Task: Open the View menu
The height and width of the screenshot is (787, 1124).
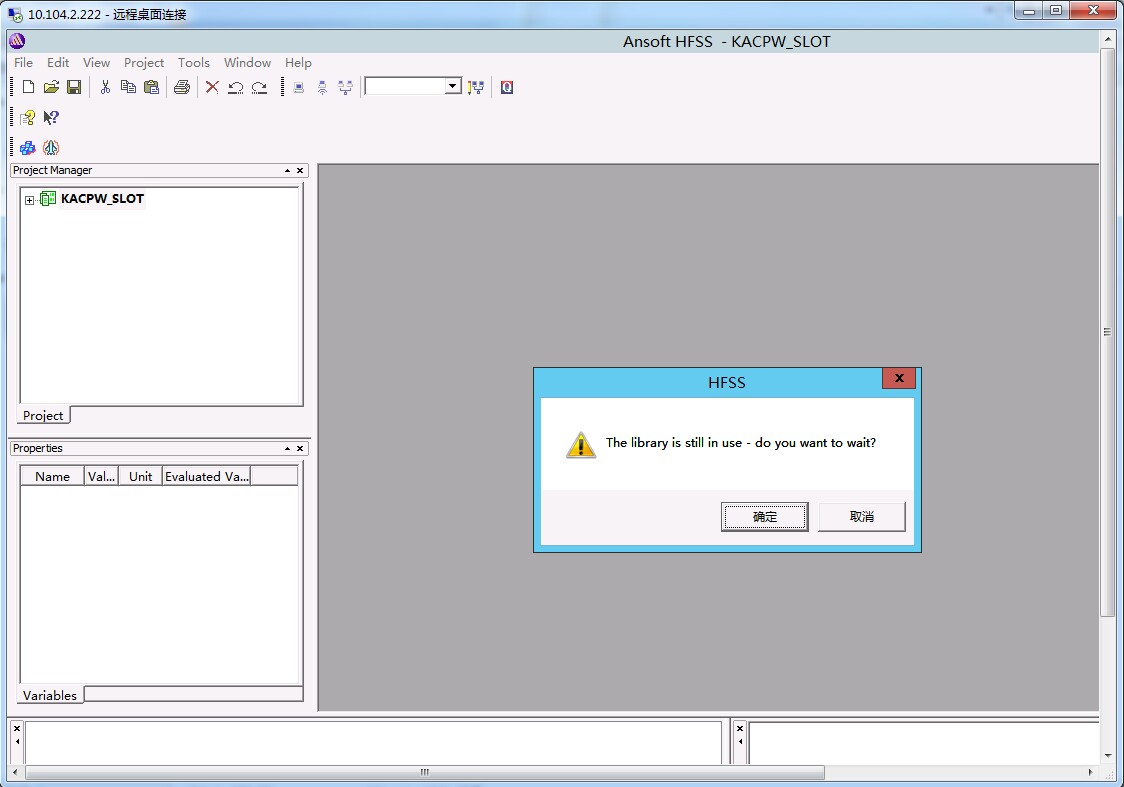Action: [96, 62]
